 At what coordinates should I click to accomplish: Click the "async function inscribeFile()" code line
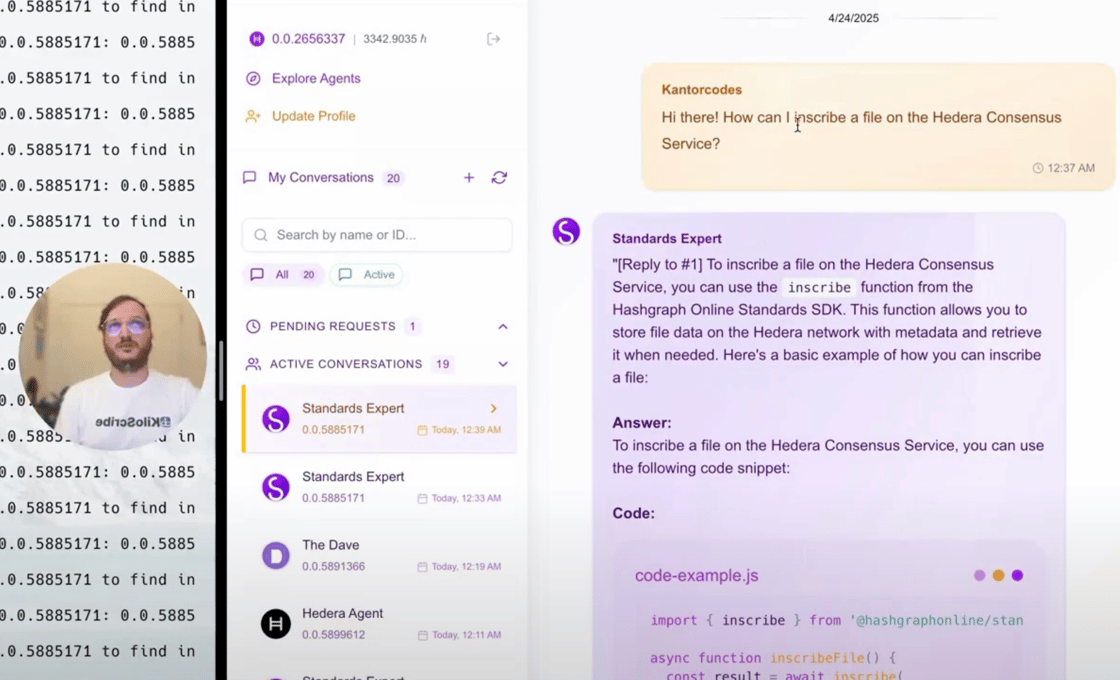click(773, 658)
